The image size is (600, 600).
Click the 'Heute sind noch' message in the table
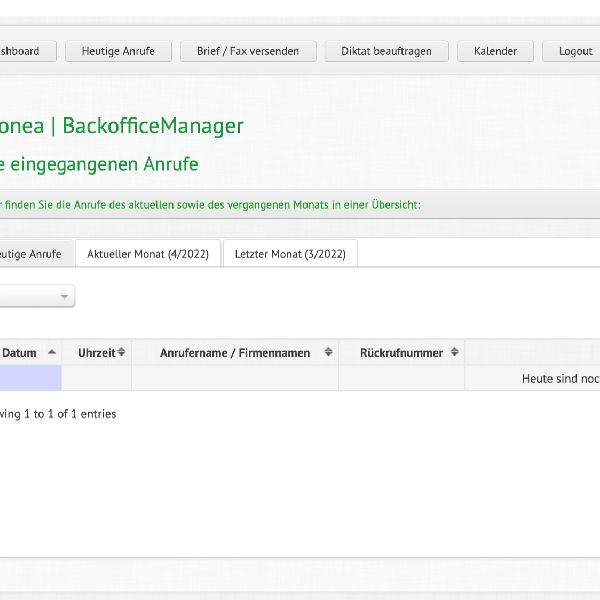point(560,379)
